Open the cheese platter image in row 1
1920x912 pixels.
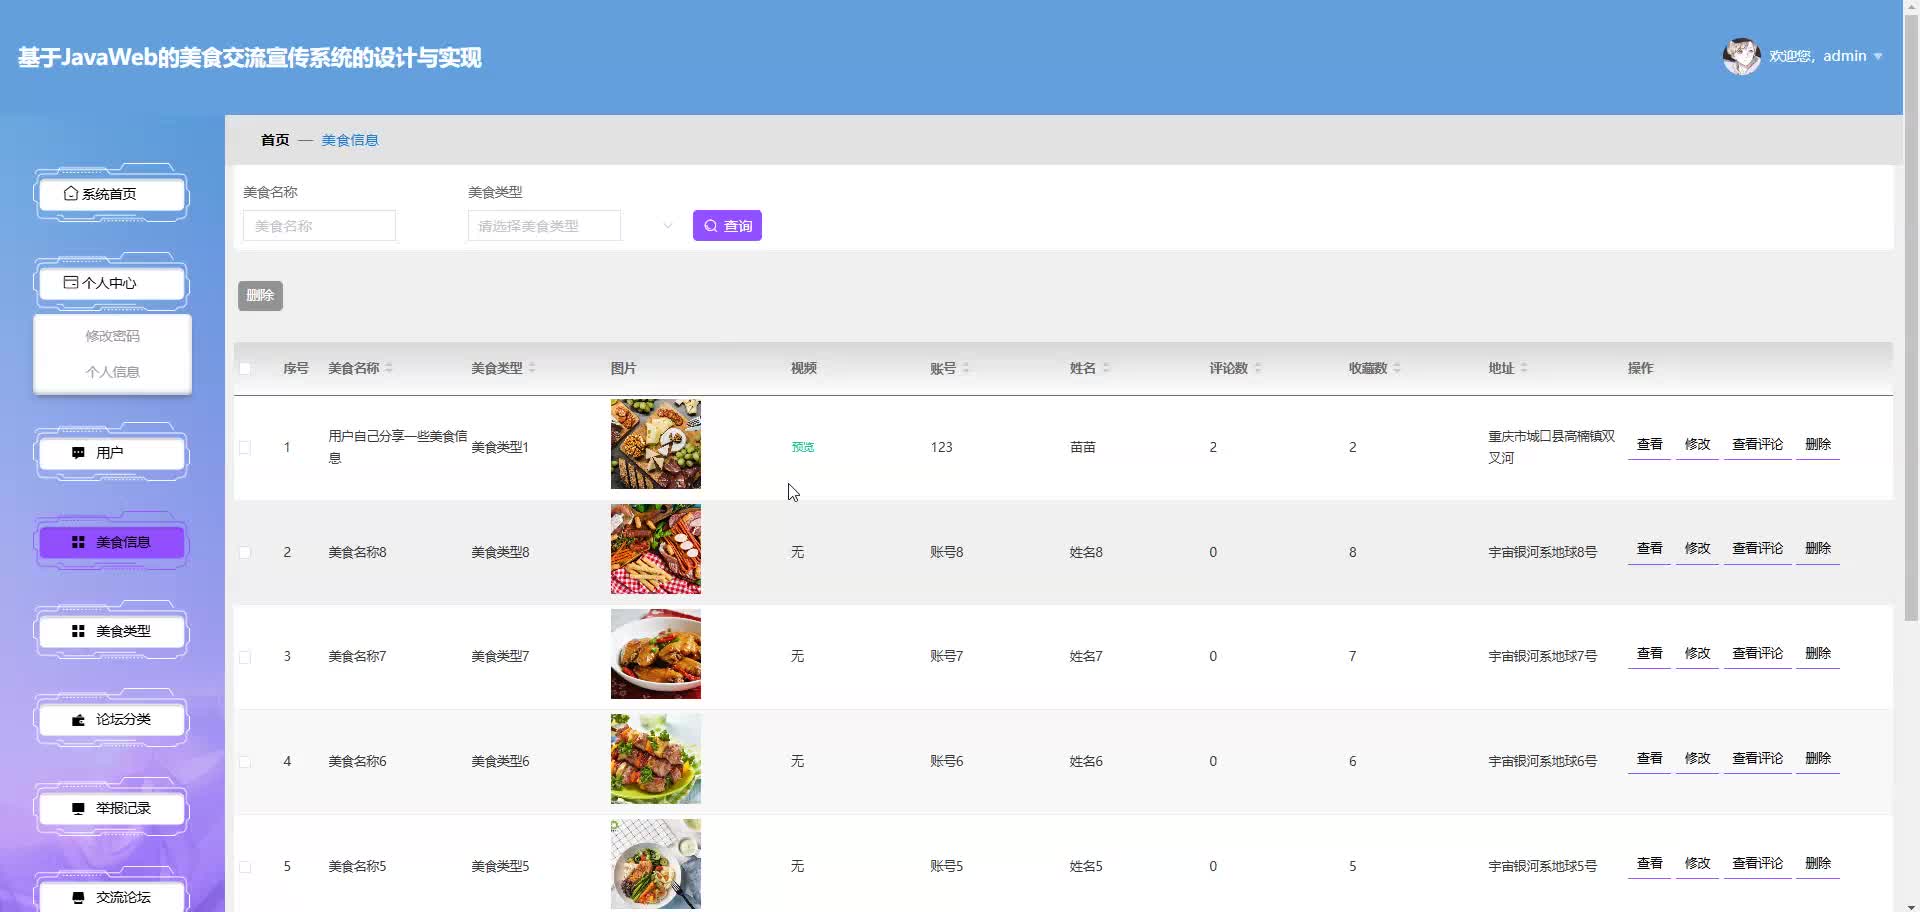click(x=656, y=444)
